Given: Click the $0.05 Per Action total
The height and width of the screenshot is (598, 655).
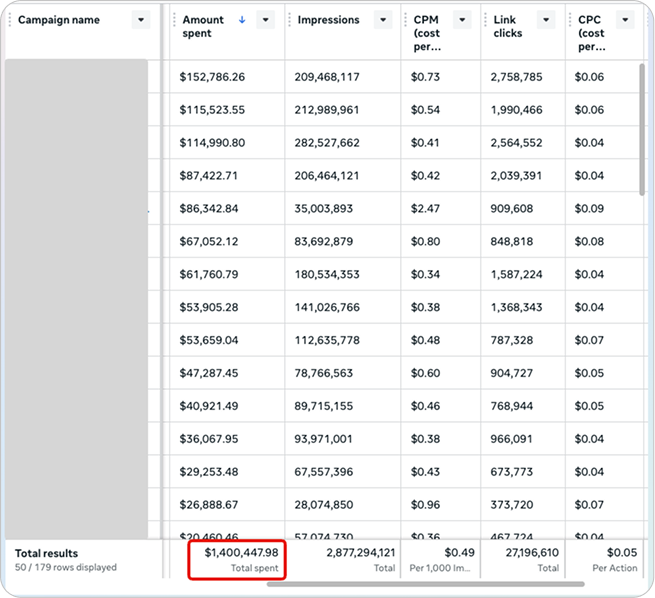Looking at the screenshot, I should tap(622, 552).
